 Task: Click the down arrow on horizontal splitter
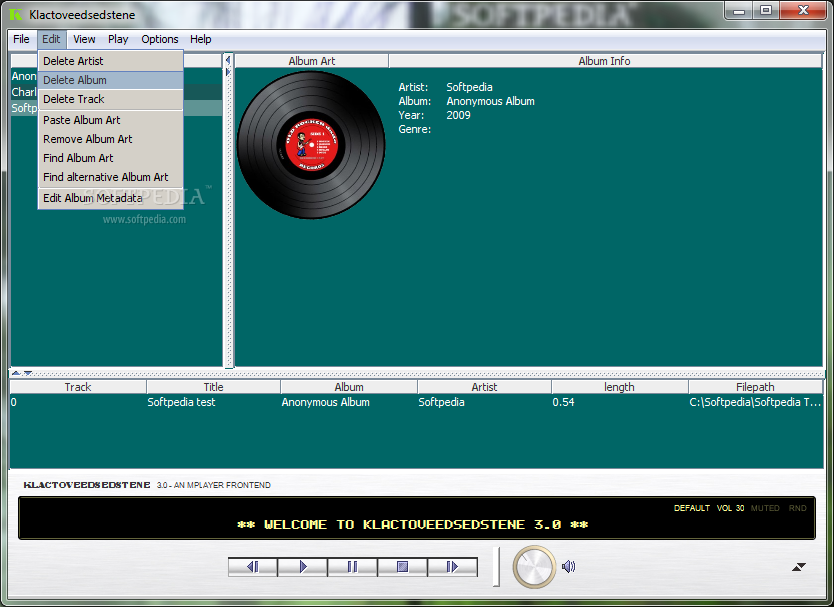pos(28,373)
